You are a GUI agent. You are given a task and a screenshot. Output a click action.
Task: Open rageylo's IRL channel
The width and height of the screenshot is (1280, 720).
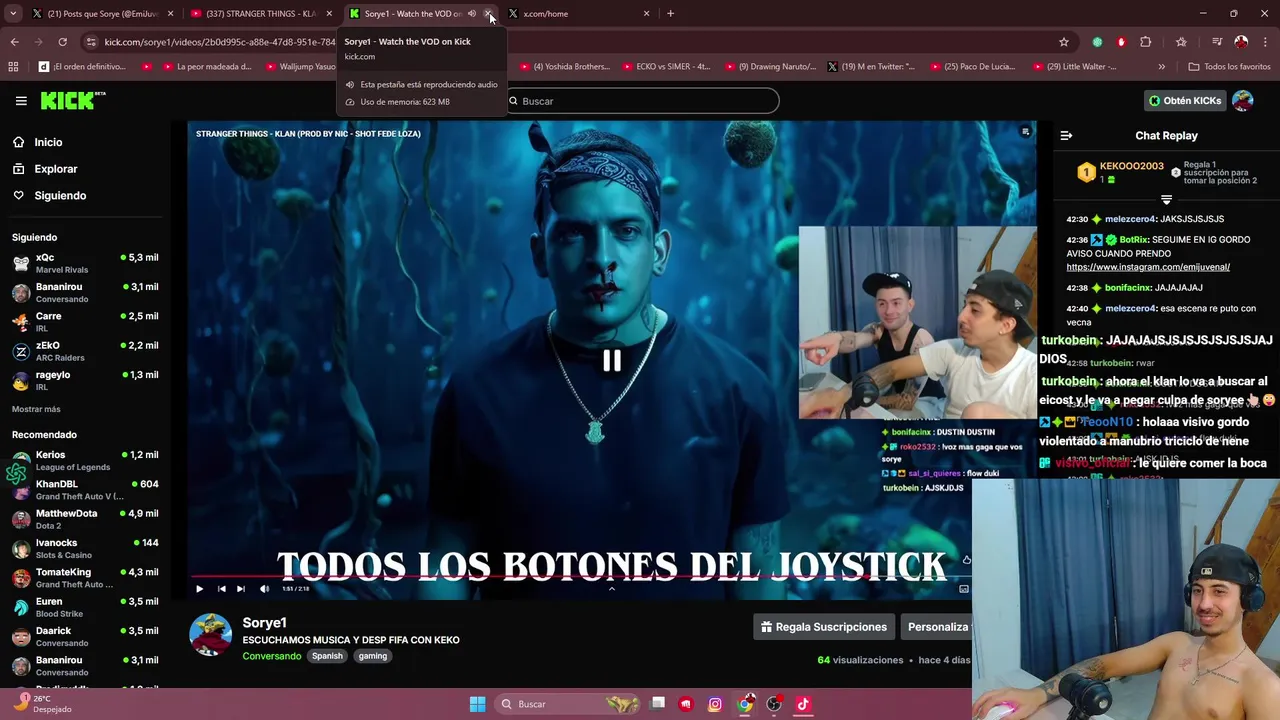[x=85, y=381]
